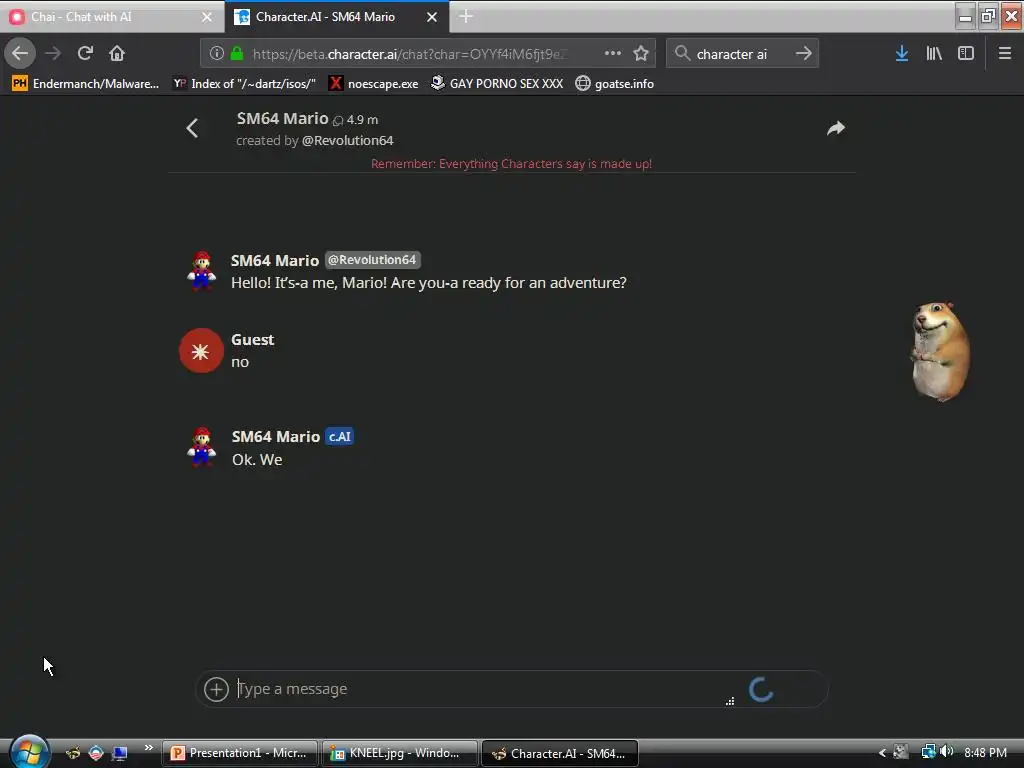Open a new browser tab
This screenshot has width=1024, height=768.
pos(466,16)
